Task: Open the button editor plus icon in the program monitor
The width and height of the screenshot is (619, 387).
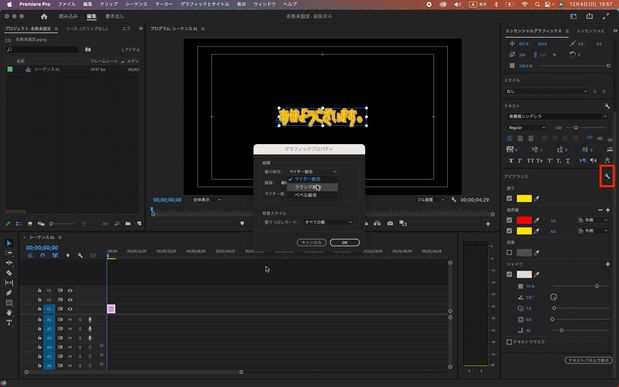Action: [488, 224]
